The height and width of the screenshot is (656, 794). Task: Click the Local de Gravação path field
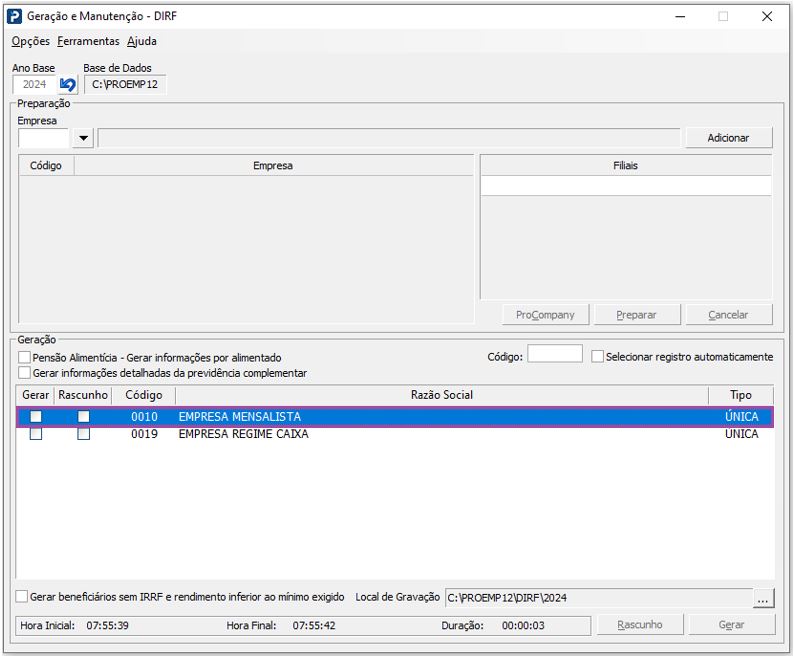[x=599, y=598]
